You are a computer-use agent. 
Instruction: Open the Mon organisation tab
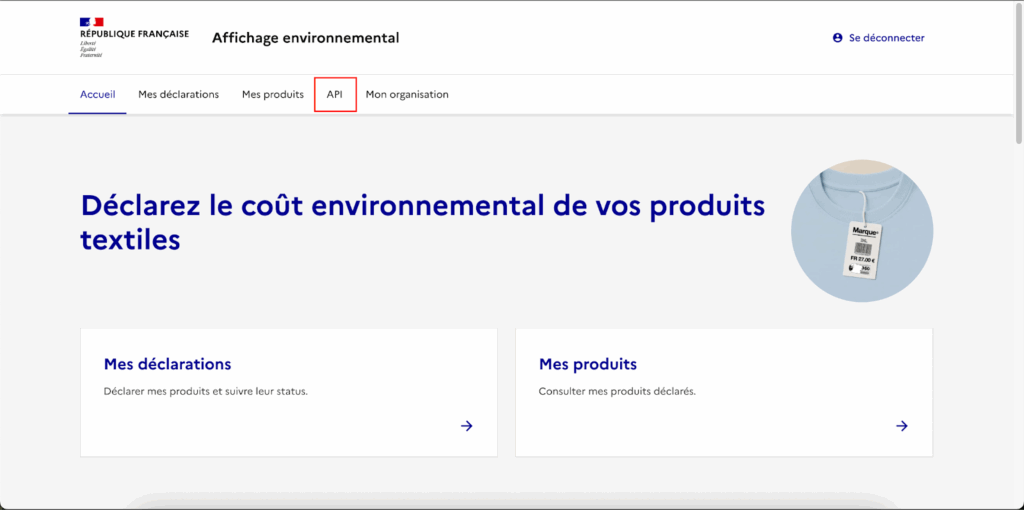[407, 95]
